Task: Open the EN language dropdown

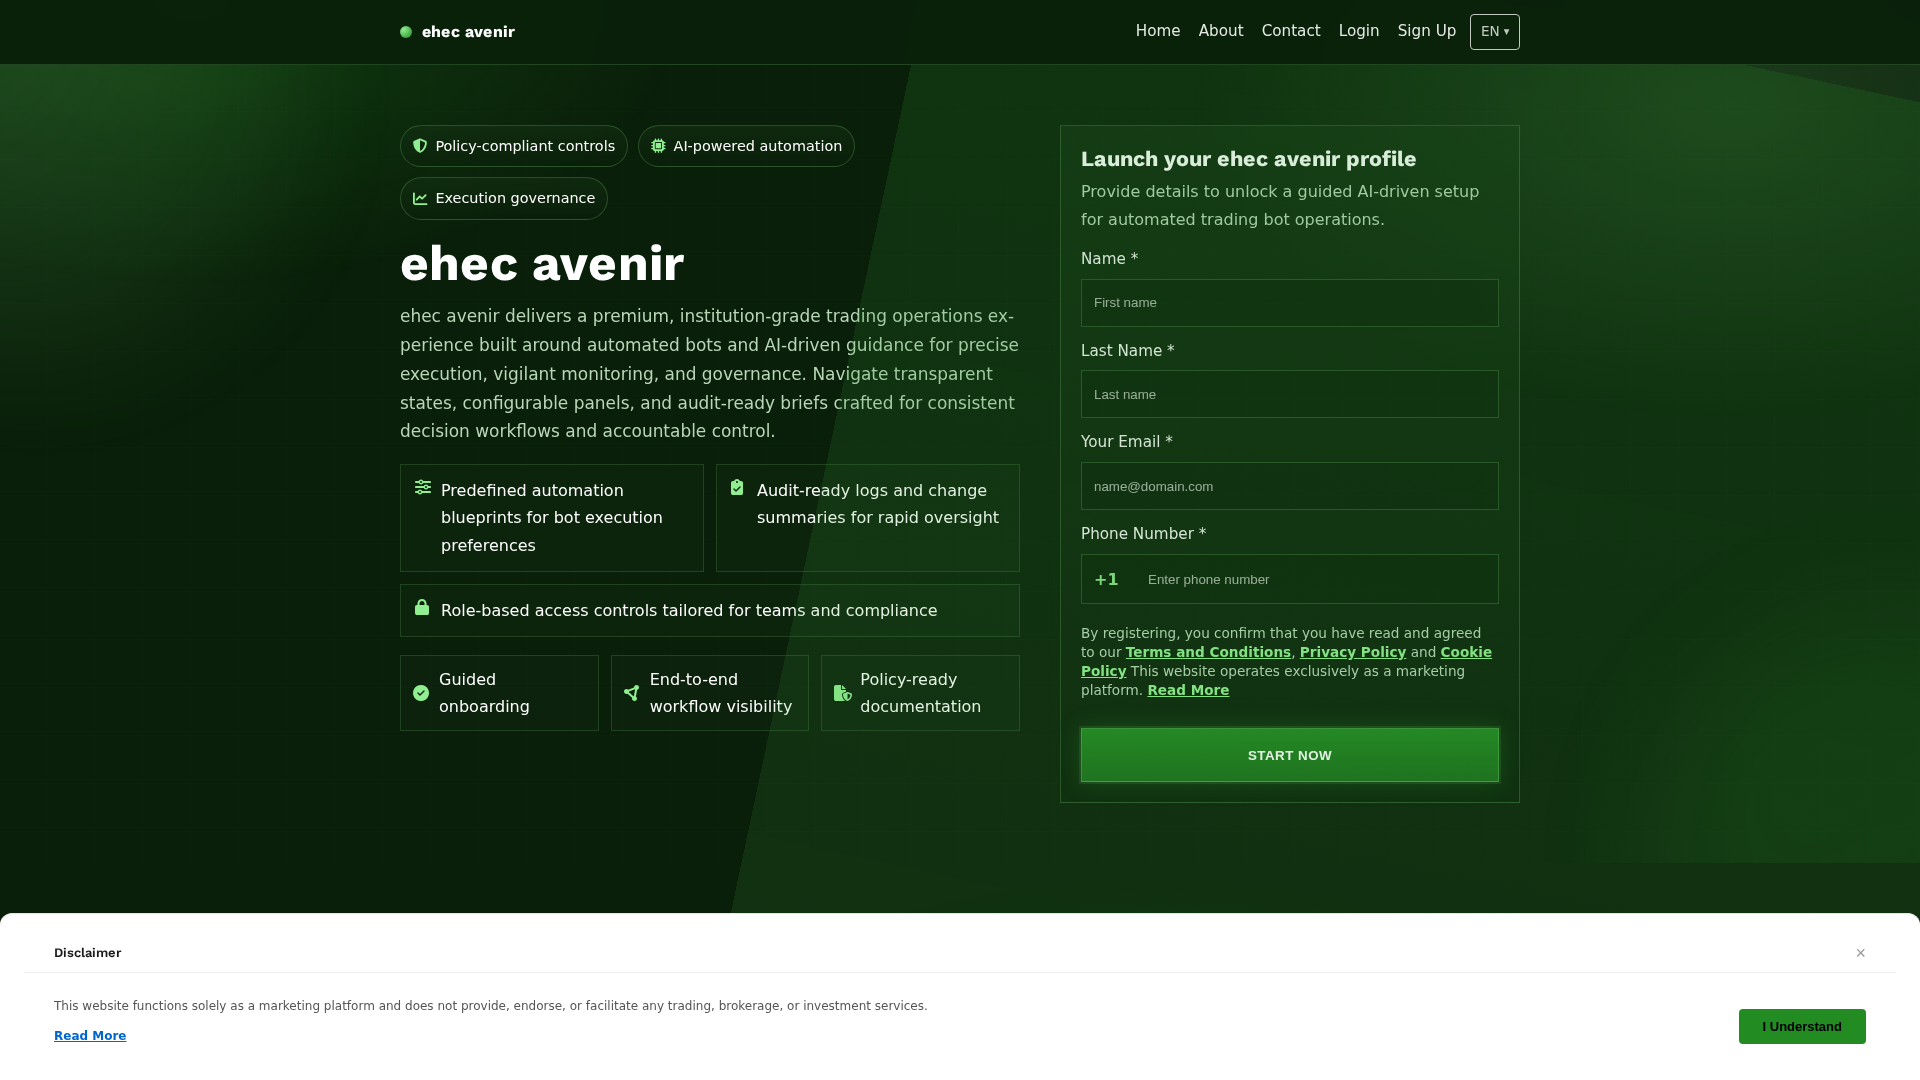Action: (x=1495, y=32)
